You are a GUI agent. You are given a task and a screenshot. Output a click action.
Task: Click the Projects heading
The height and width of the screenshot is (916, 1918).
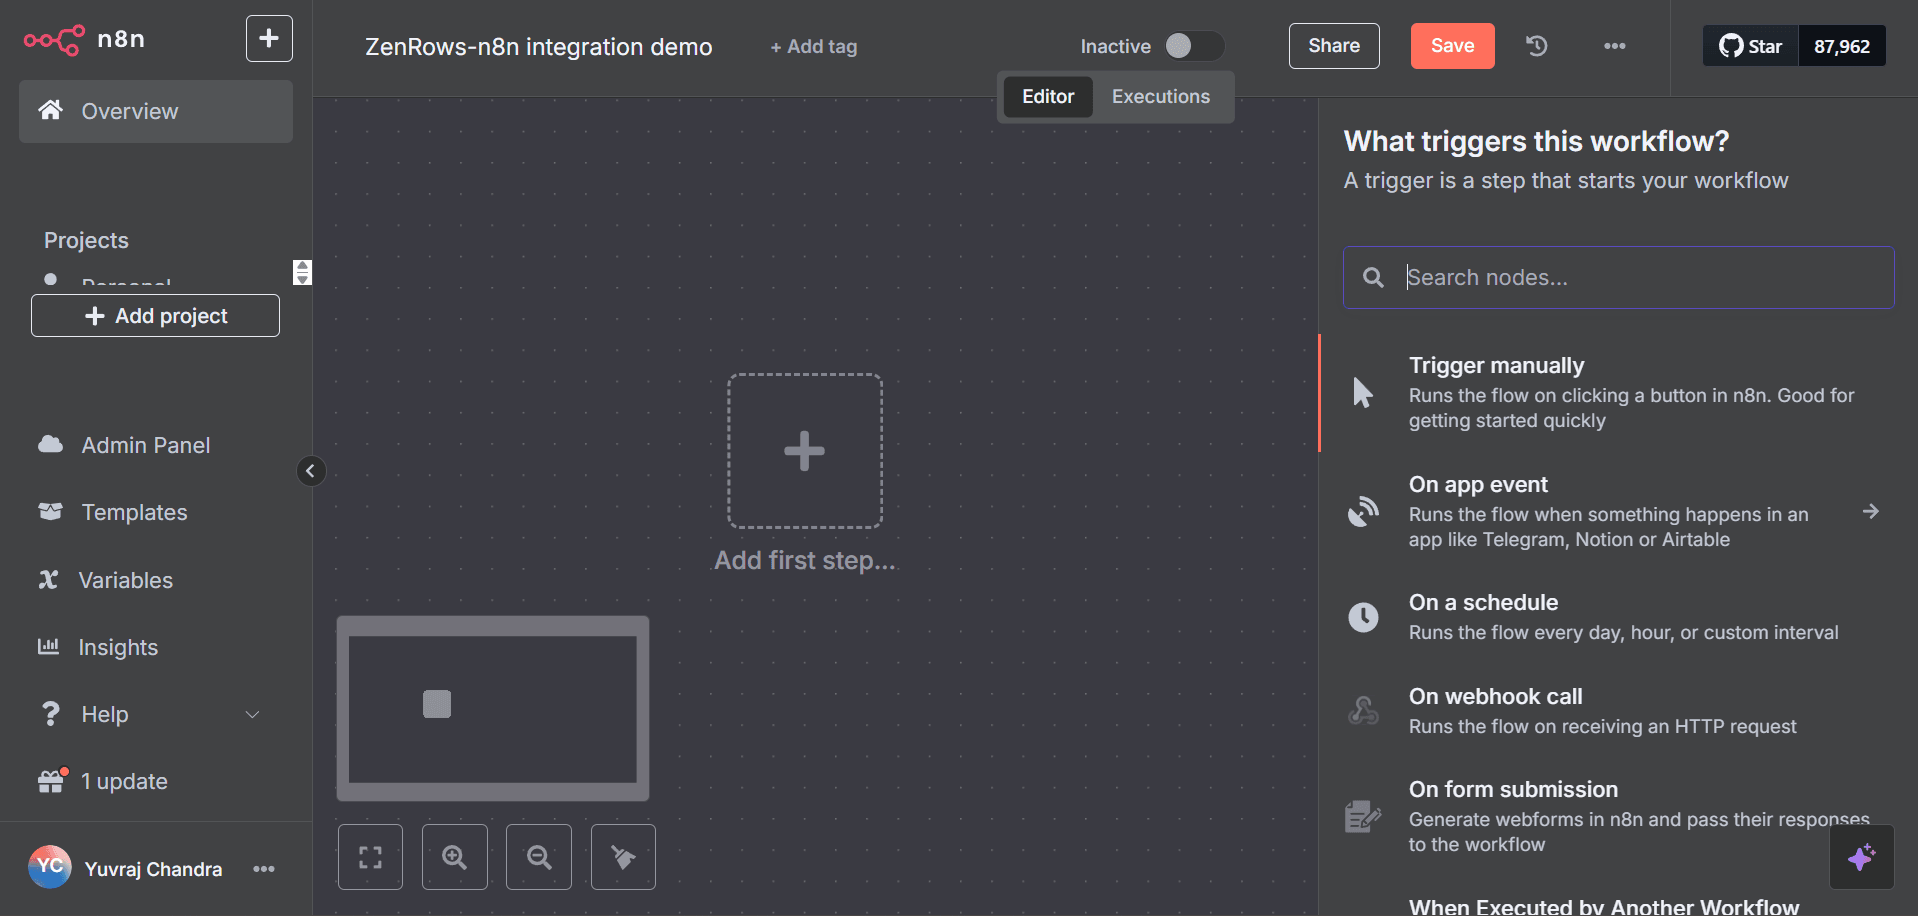point(86,240)
